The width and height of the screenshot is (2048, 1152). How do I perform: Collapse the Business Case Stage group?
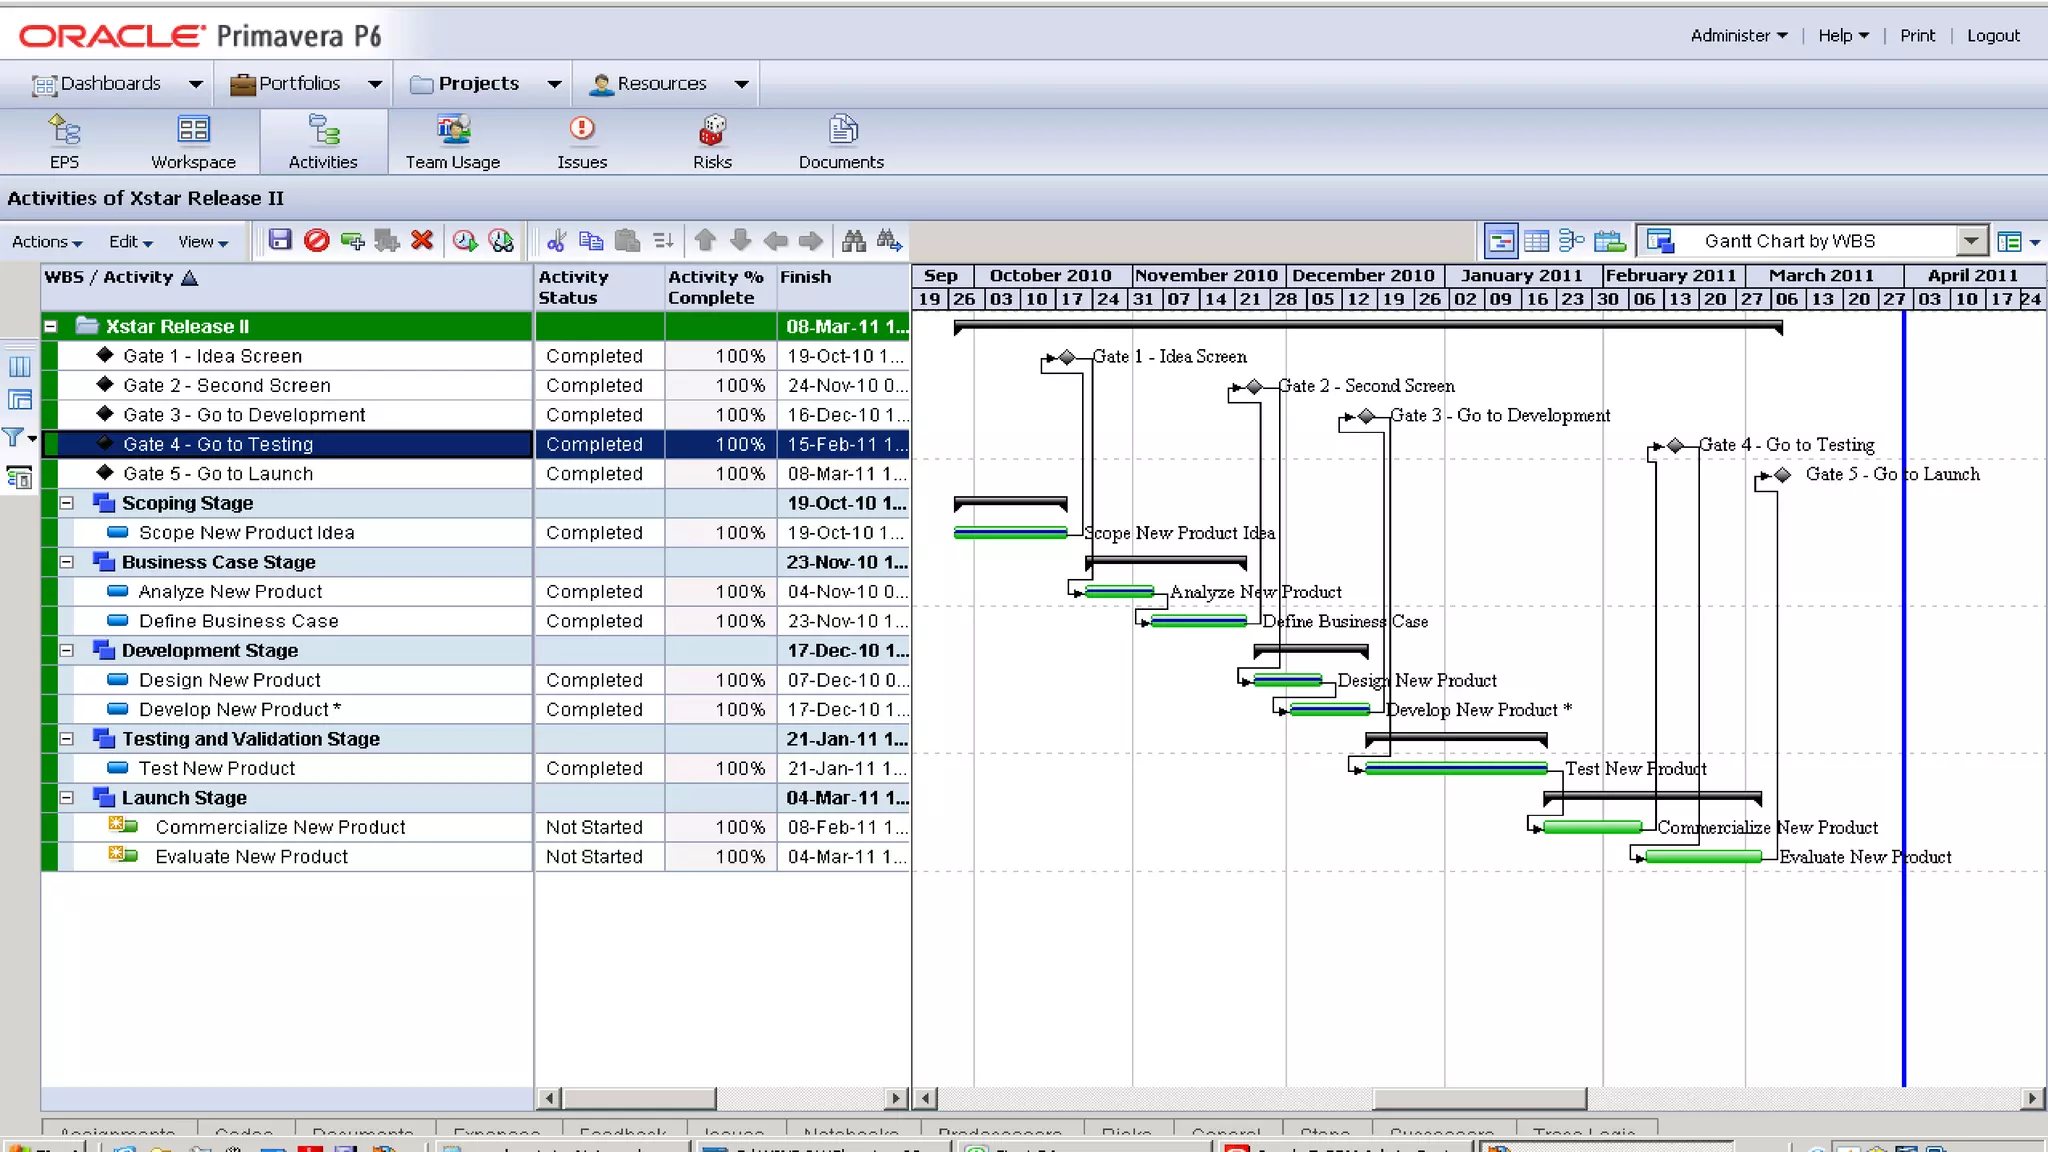pos(67,562)
